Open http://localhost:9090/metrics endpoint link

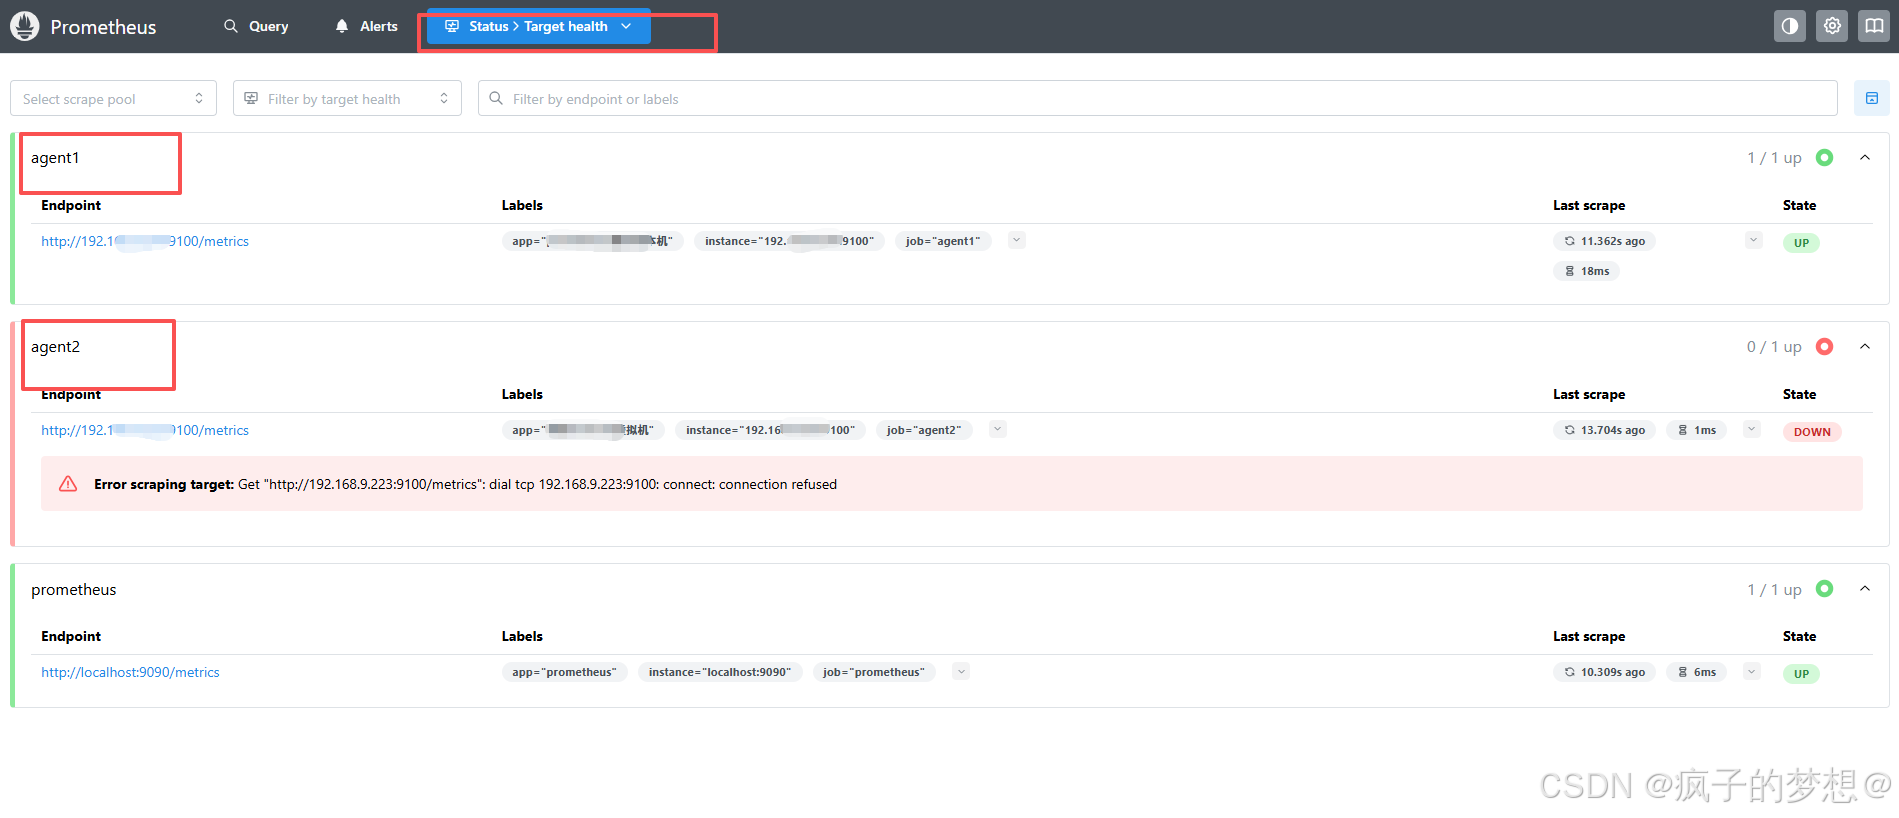coord(130,672)
